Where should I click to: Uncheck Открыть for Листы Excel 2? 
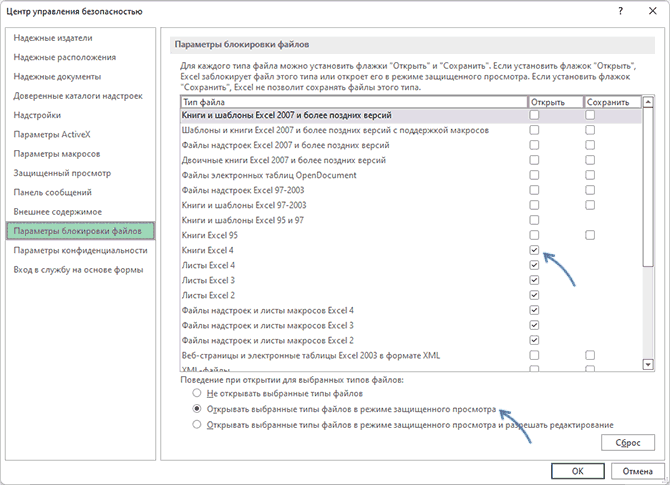(x=534, y=295)
